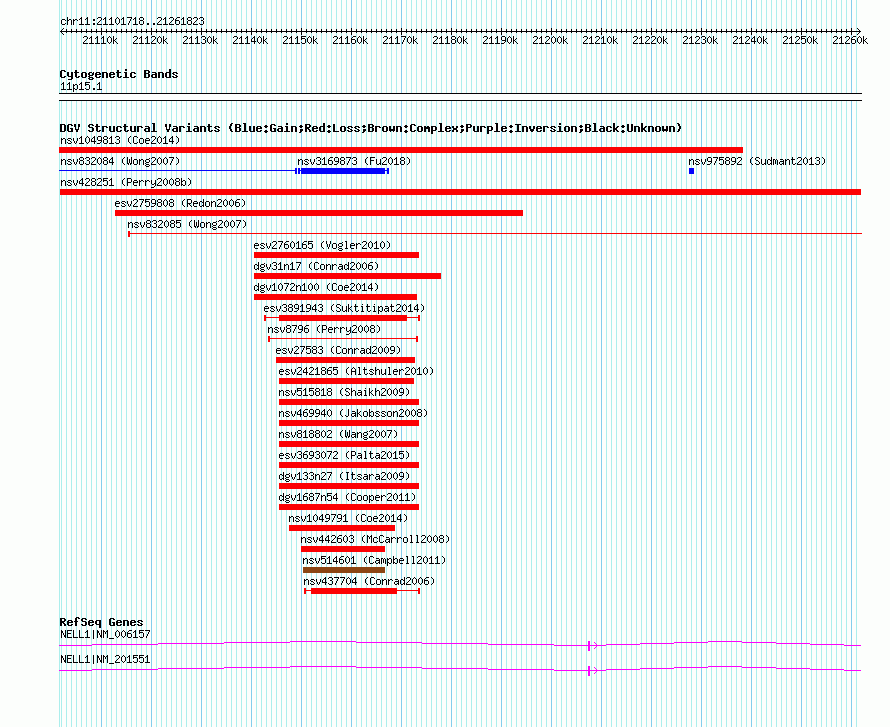
Task: Click the NM_006157 exon arrow marker
Action: point(593,645)
